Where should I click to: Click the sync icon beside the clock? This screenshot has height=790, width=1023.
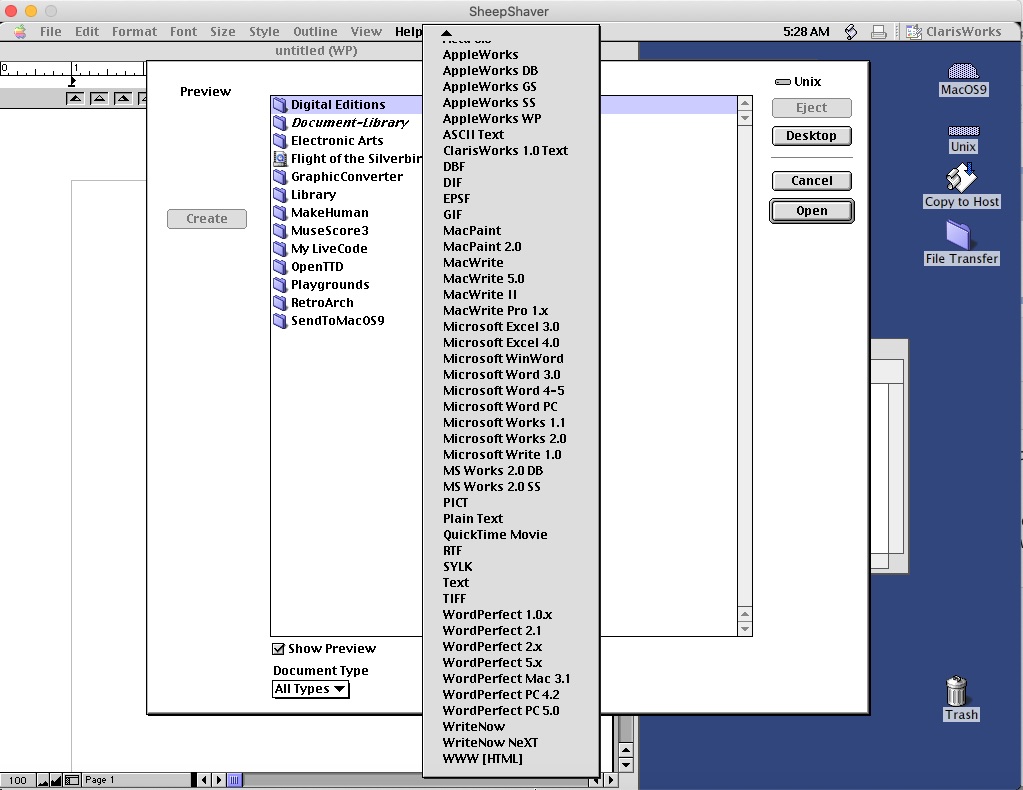(x=851, y=31)
